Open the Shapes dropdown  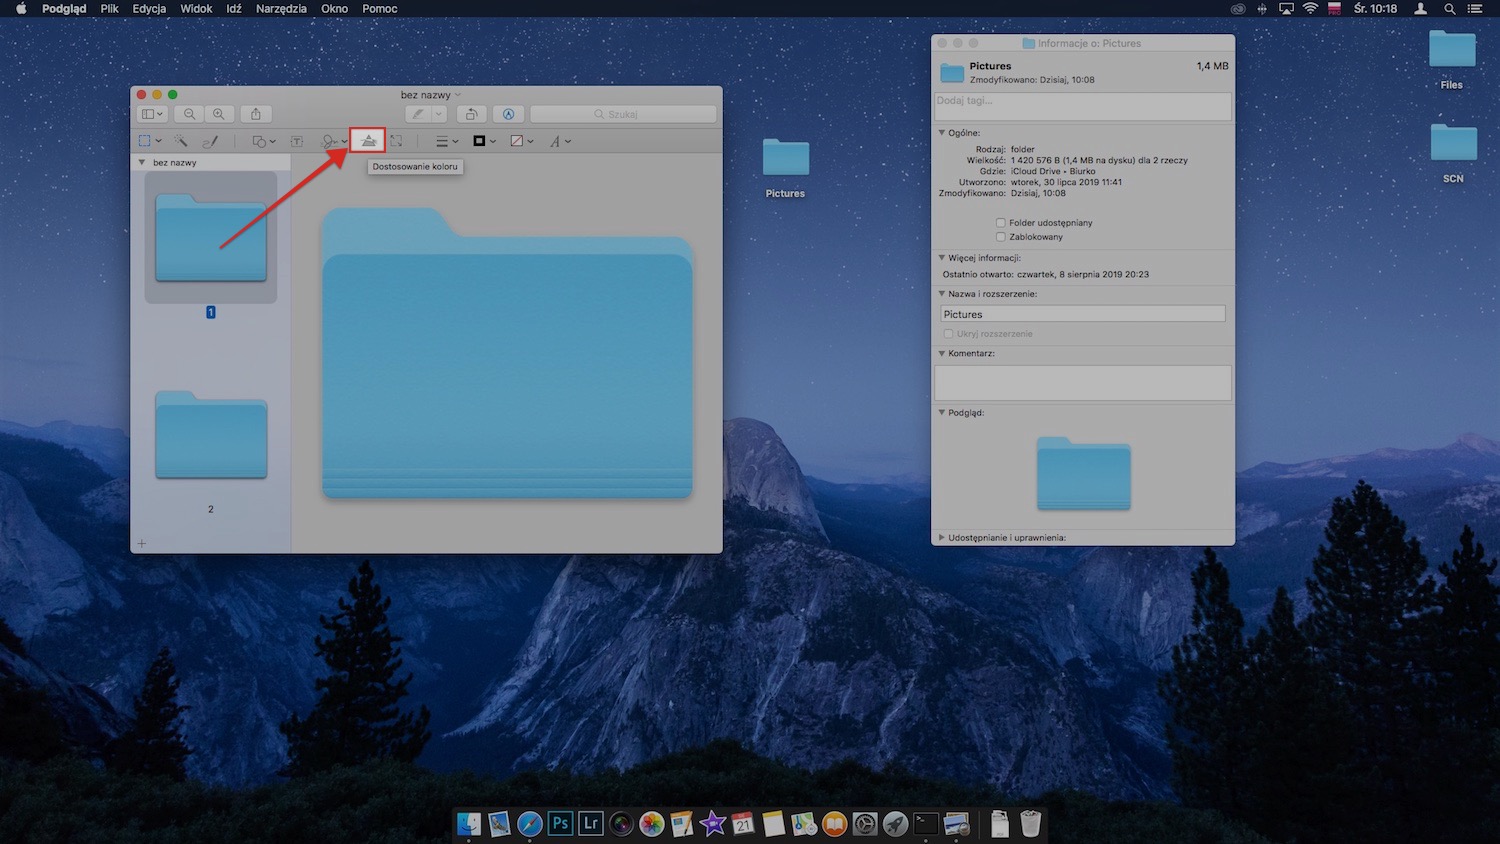pos(258,140)
